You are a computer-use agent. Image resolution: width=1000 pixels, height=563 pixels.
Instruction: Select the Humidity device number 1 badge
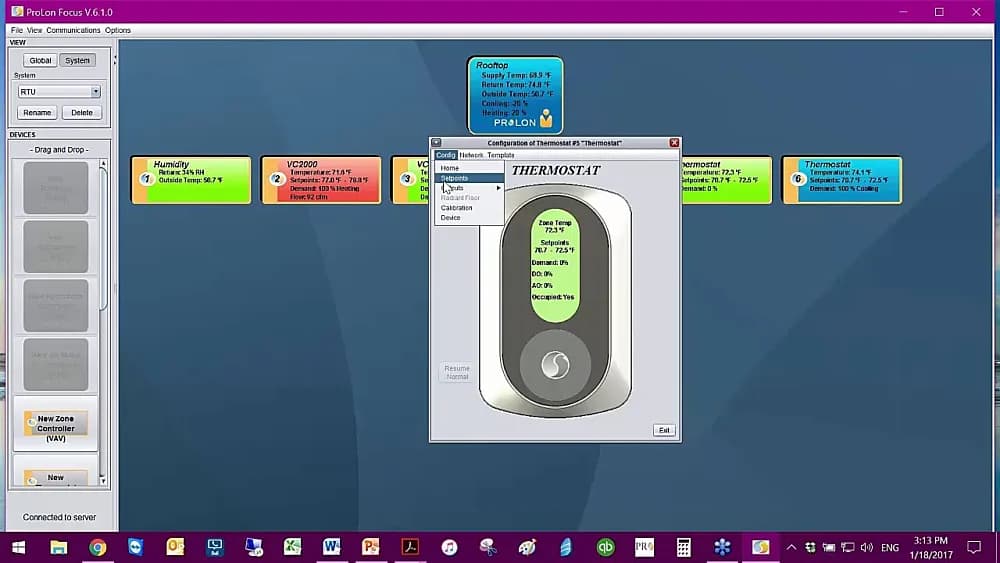pos(147,179)
